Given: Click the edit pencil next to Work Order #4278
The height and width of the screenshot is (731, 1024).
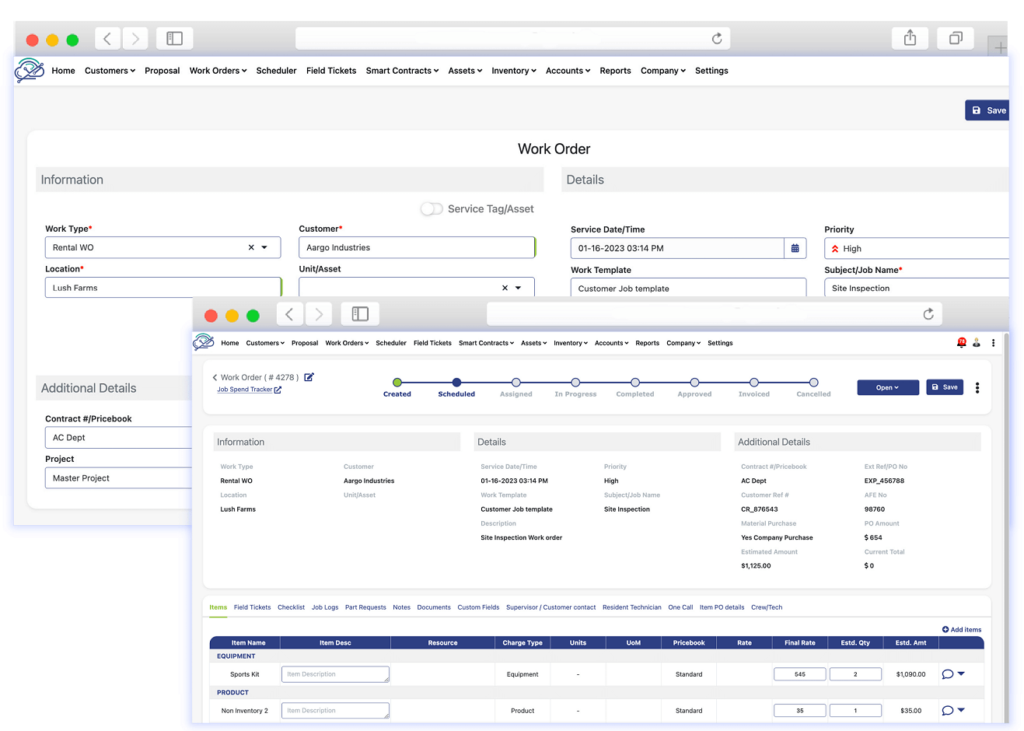Looking at the screenshot, I should pos(309,377).
